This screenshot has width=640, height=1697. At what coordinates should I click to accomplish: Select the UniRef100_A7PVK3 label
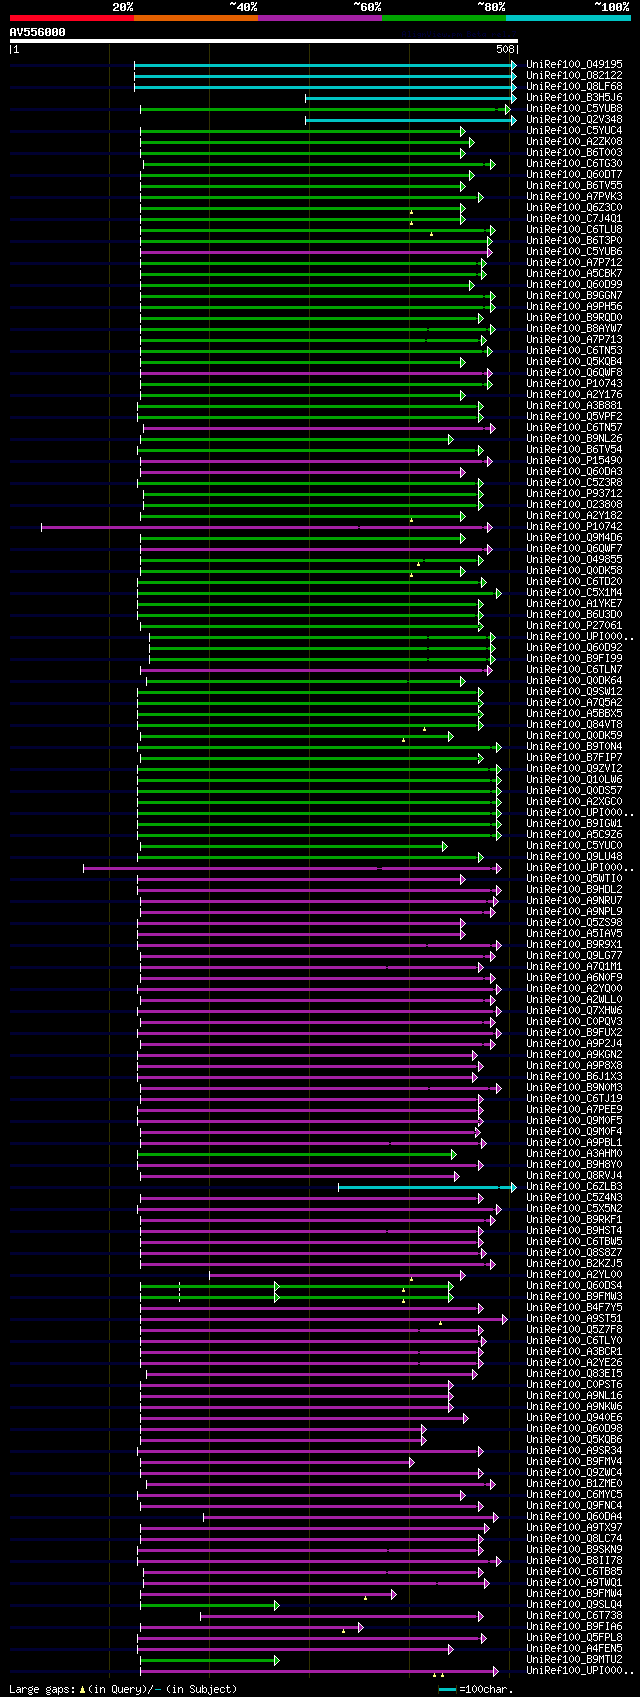[574, 197]
